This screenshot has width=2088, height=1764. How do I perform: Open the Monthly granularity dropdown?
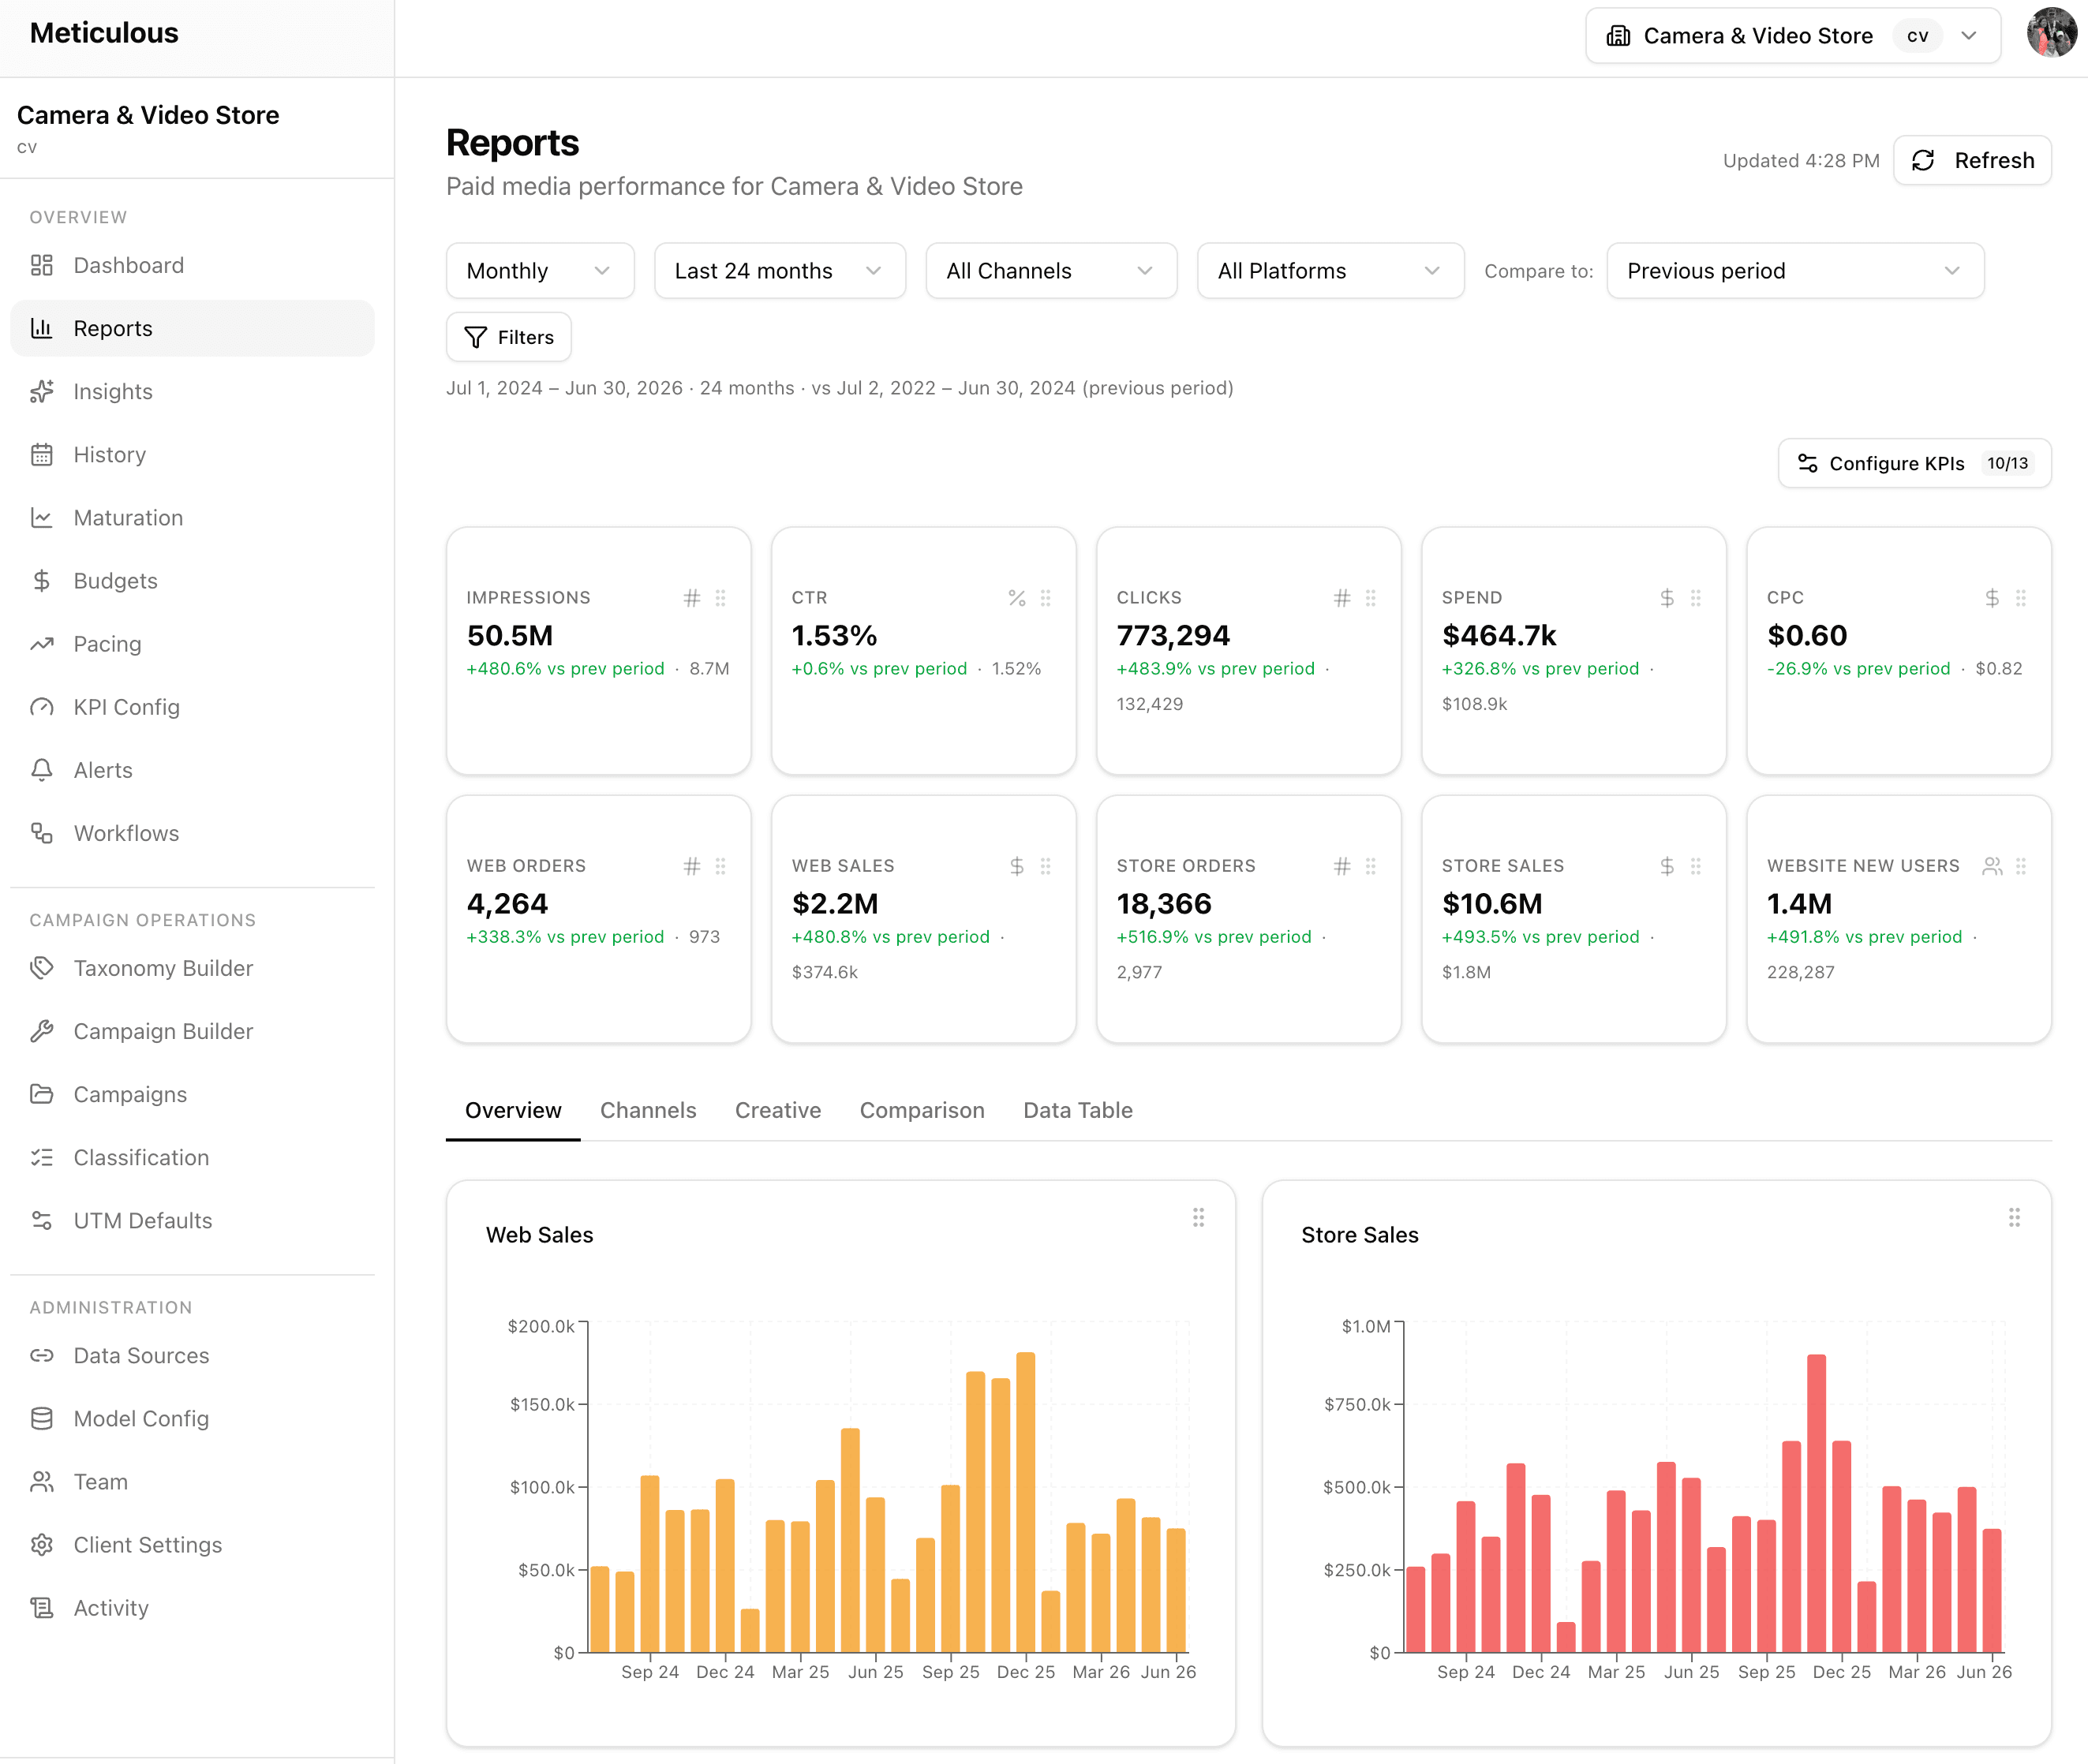[x=540, y=271]
